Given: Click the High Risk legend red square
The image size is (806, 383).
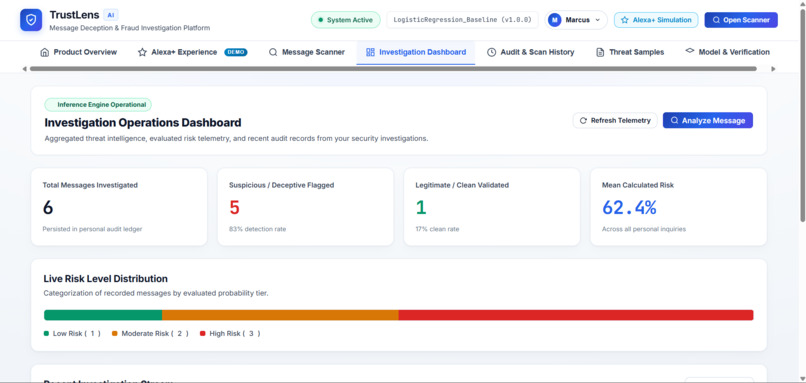Looking at the screenshot, I should pos(203,334).
